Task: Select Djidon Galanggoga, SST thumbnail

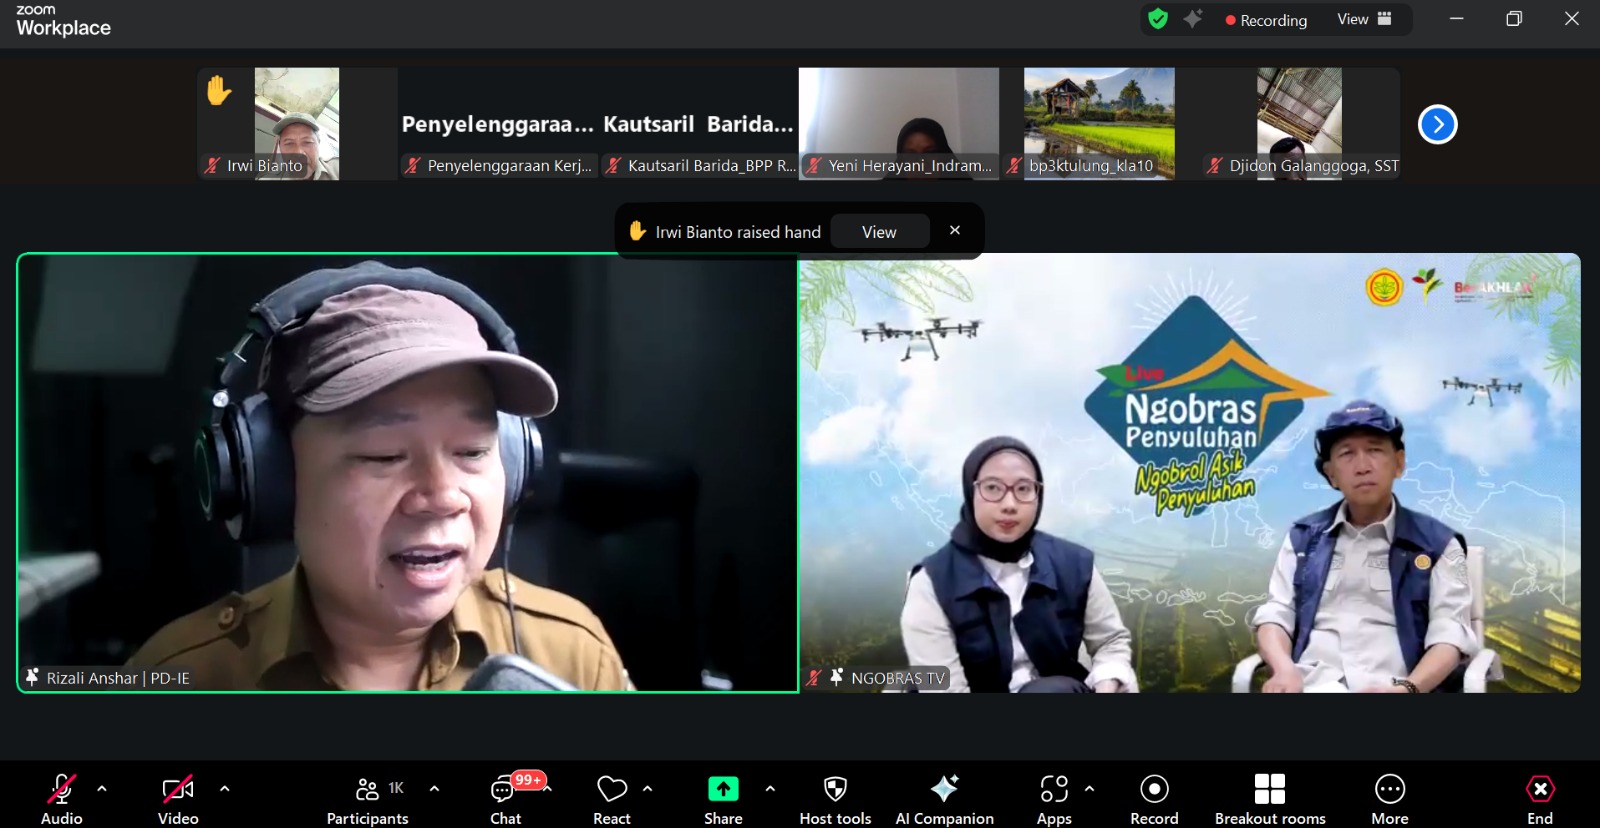Action: 1299,124
